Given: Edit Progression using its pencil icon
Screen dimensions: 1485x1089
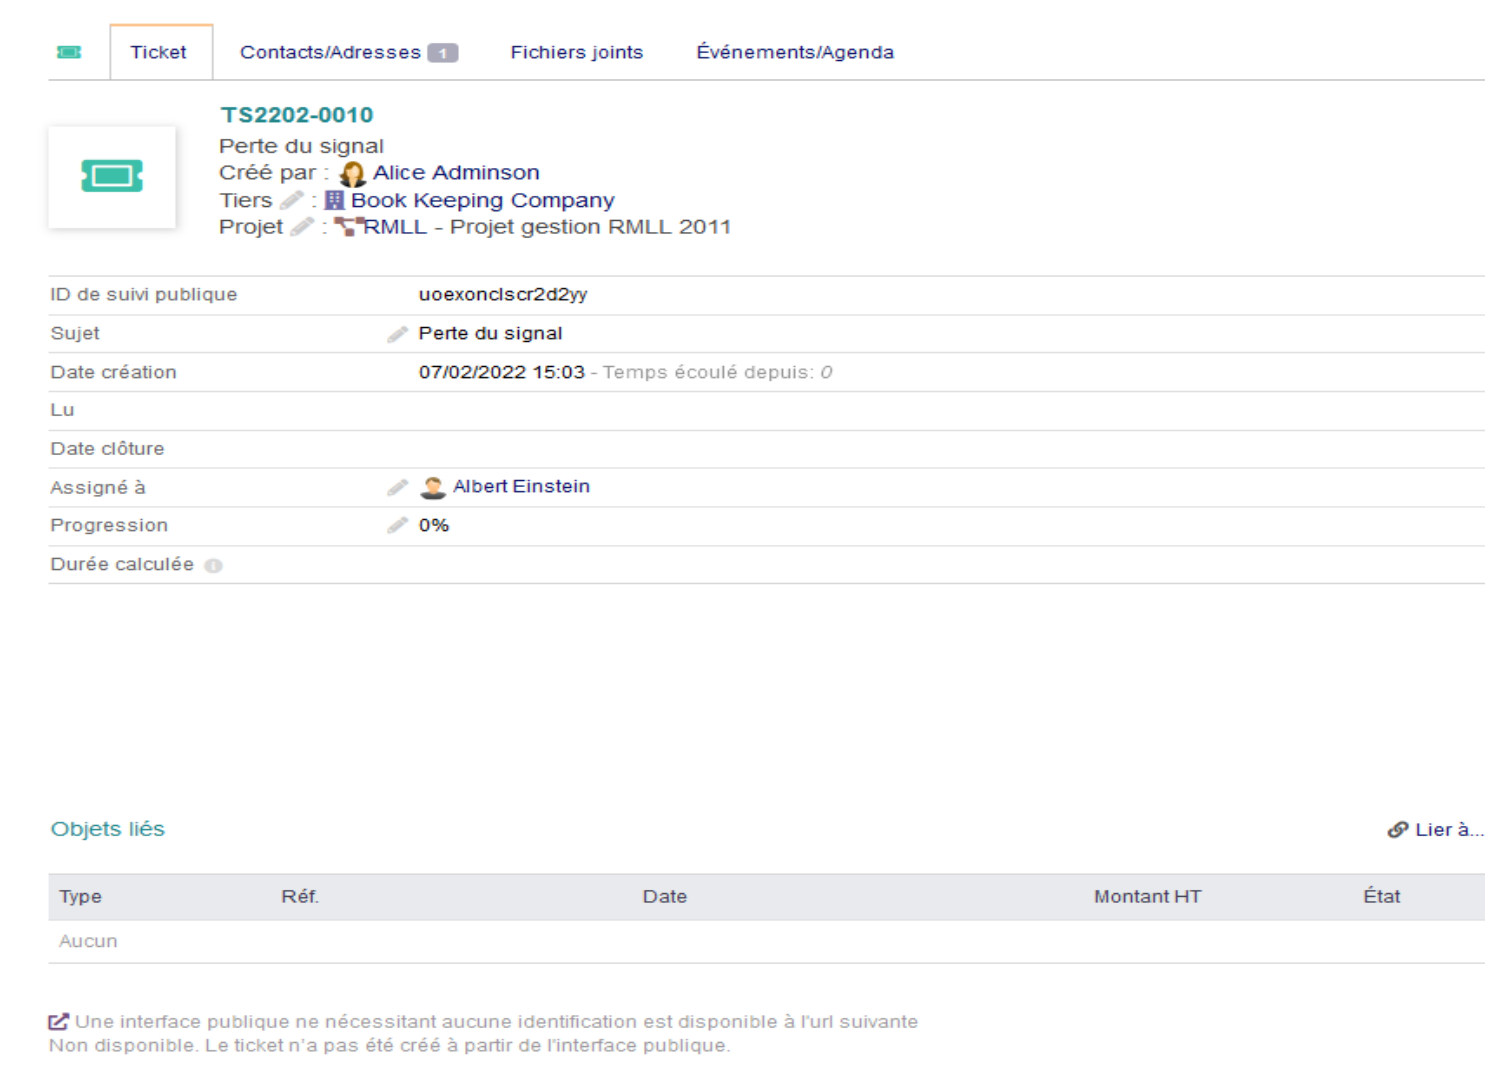Looking at the screenshot, I should [398, 525].
